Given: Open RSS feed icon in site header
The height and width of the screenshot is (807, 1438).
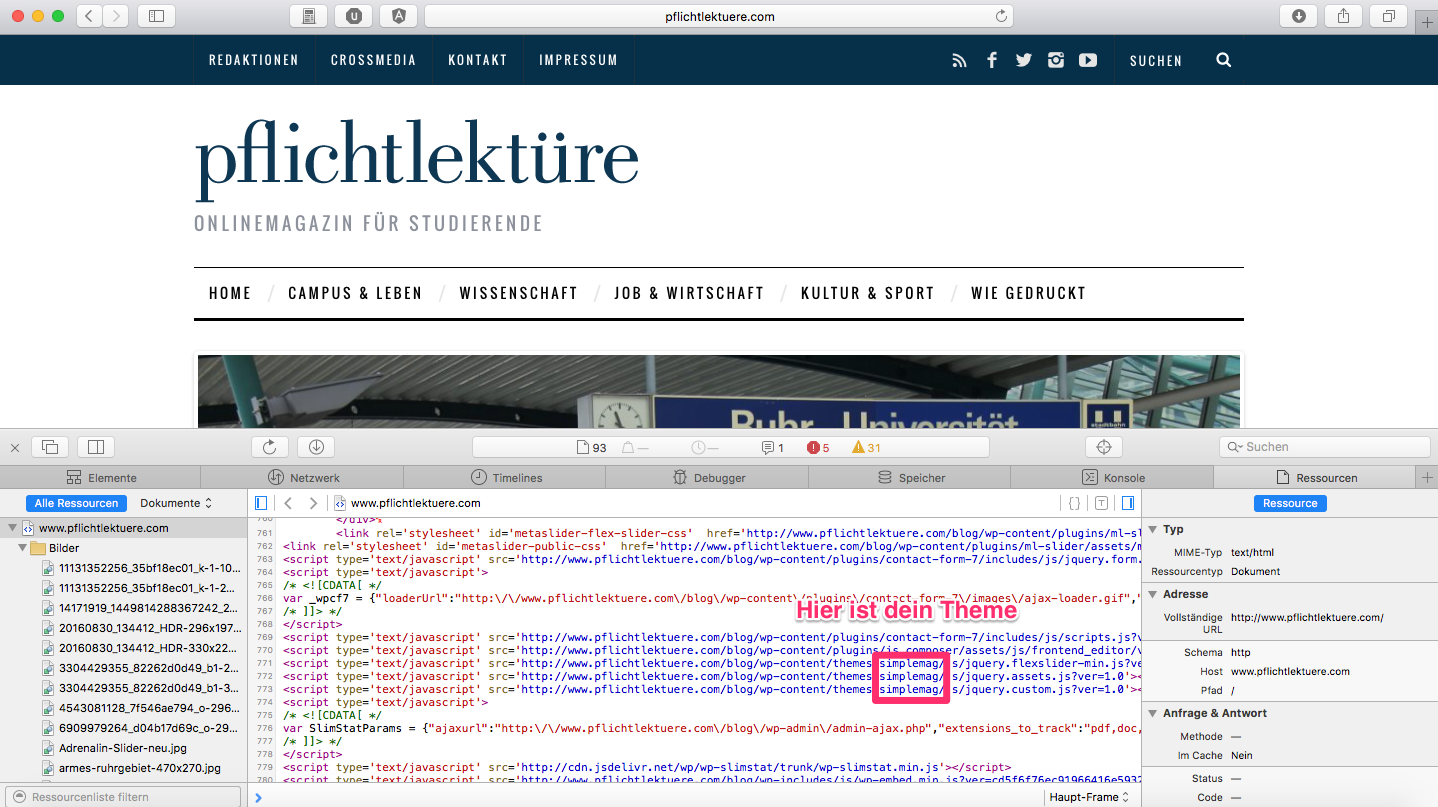Looking at the screenshot, I should coord(959,60).
